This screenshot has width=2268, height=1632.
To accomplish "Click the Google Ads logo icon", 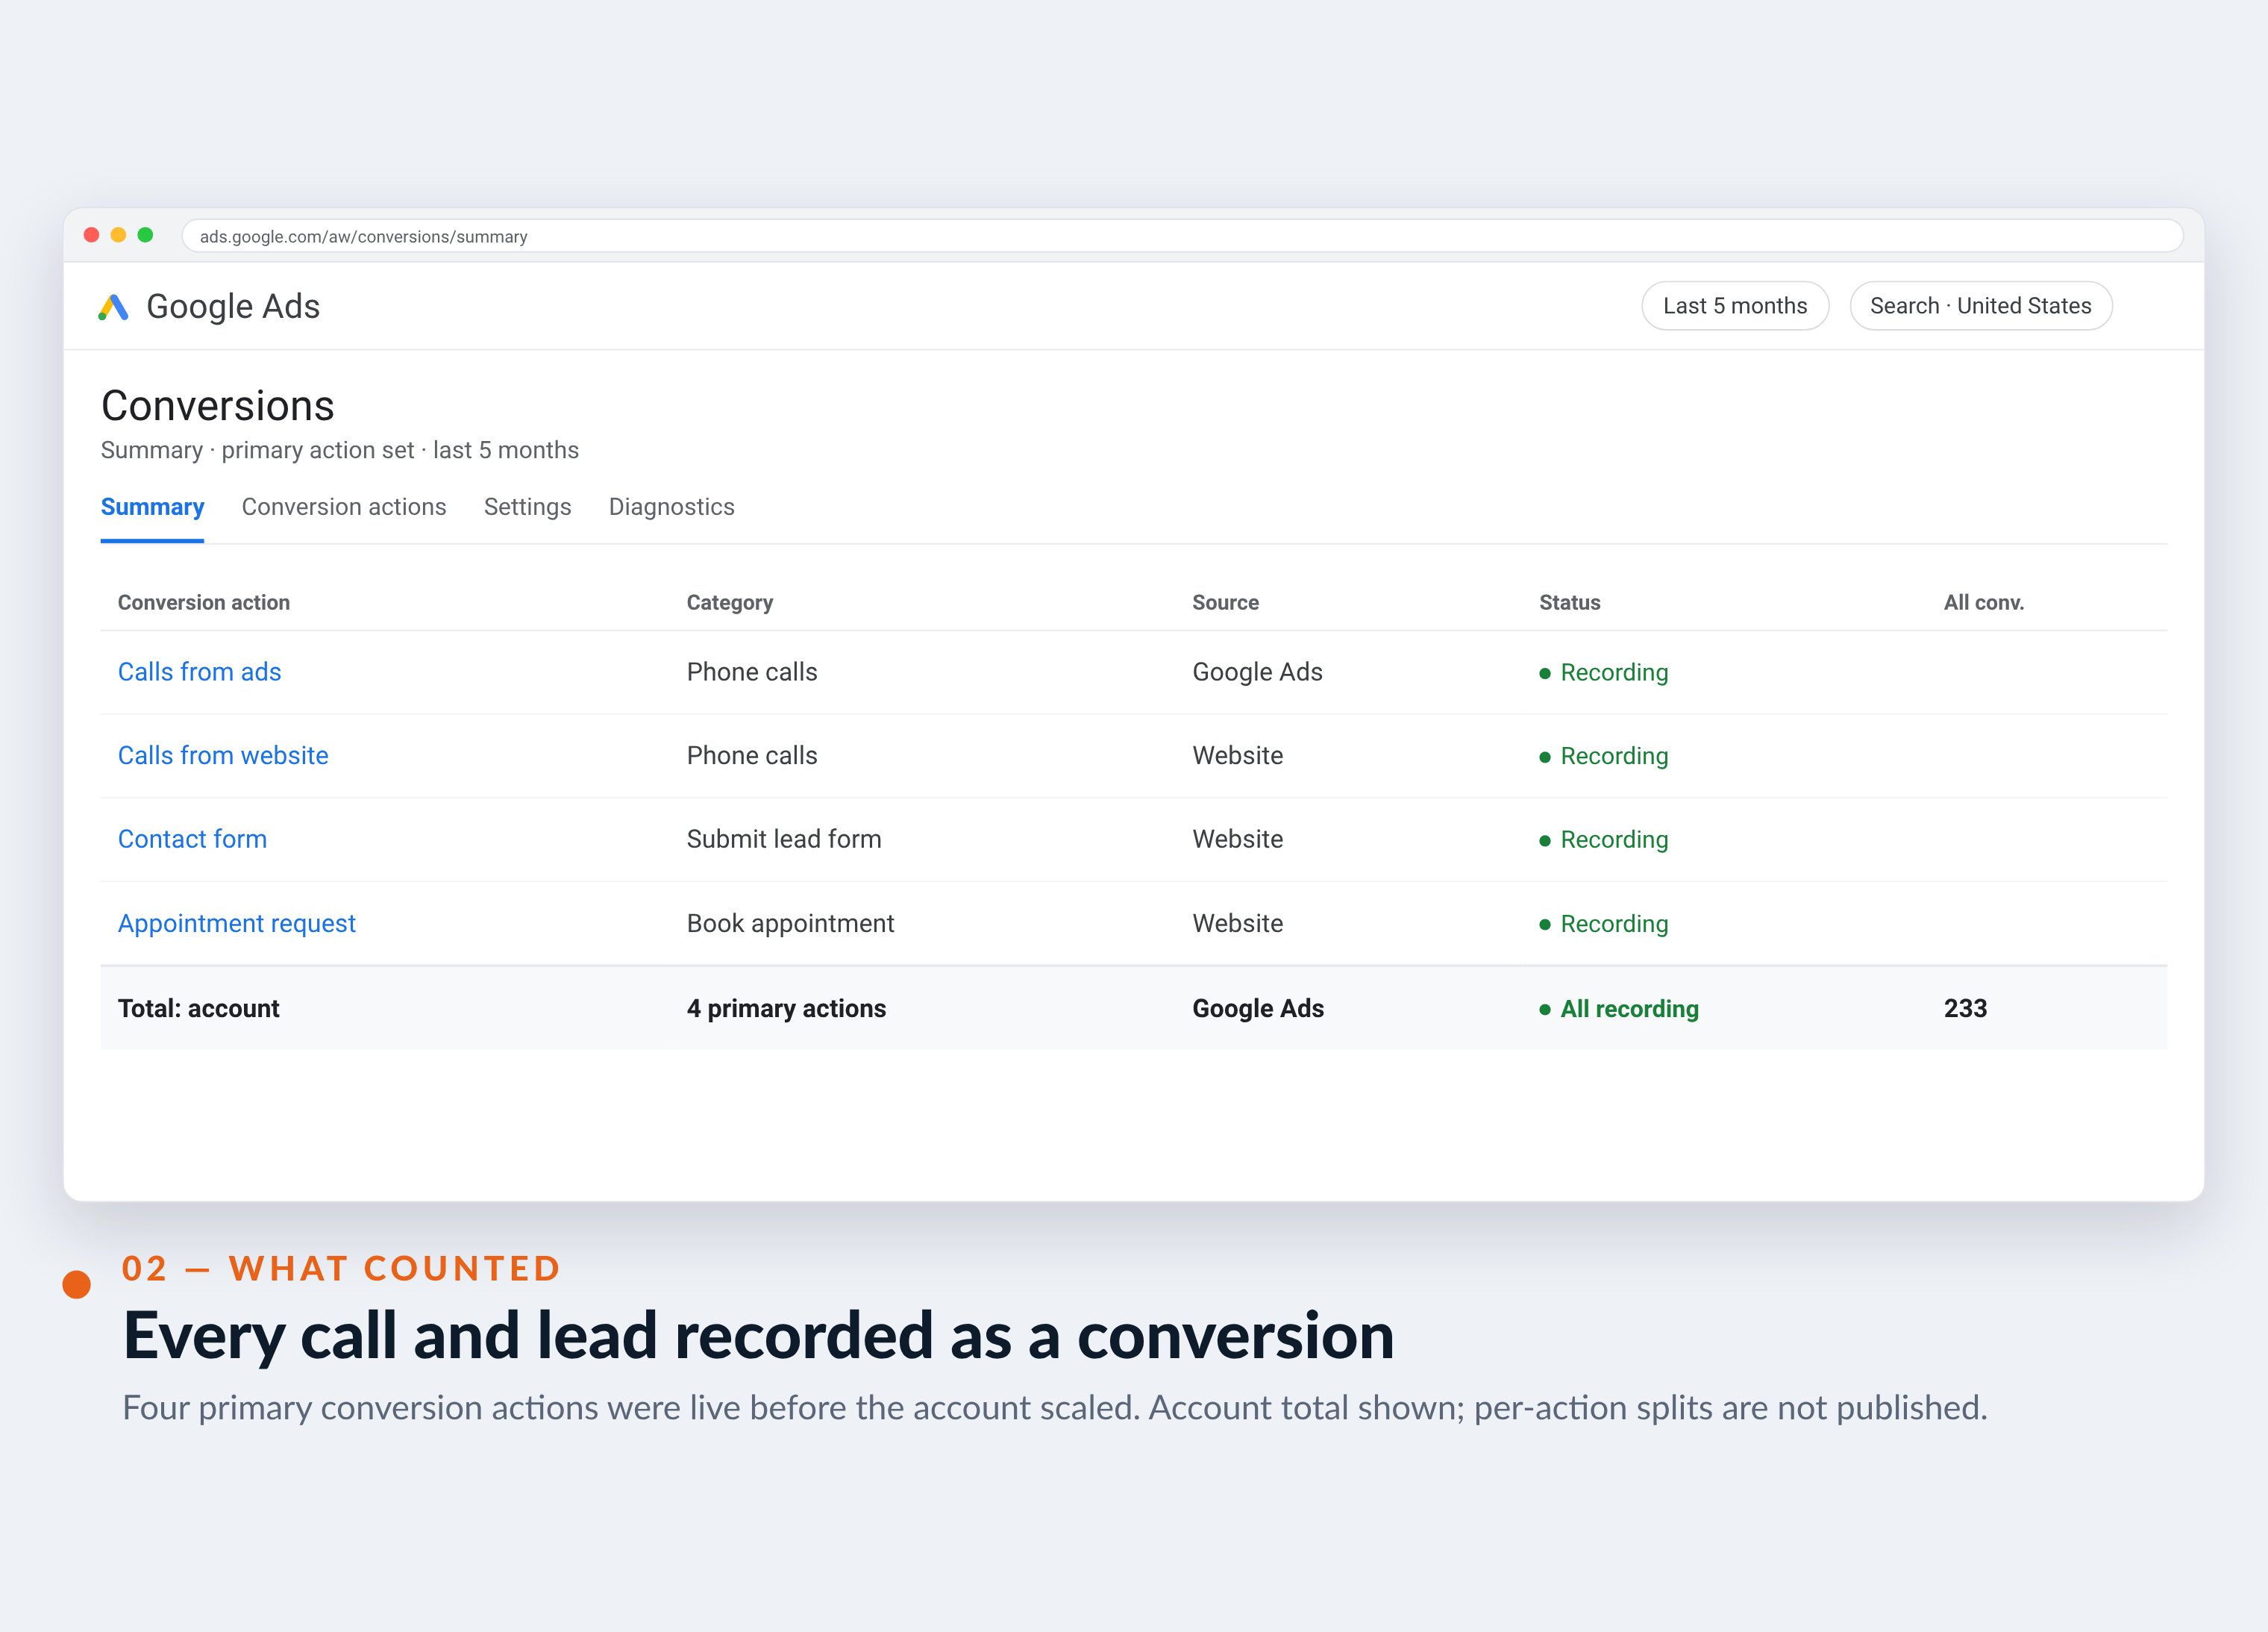I will [113, 307].
